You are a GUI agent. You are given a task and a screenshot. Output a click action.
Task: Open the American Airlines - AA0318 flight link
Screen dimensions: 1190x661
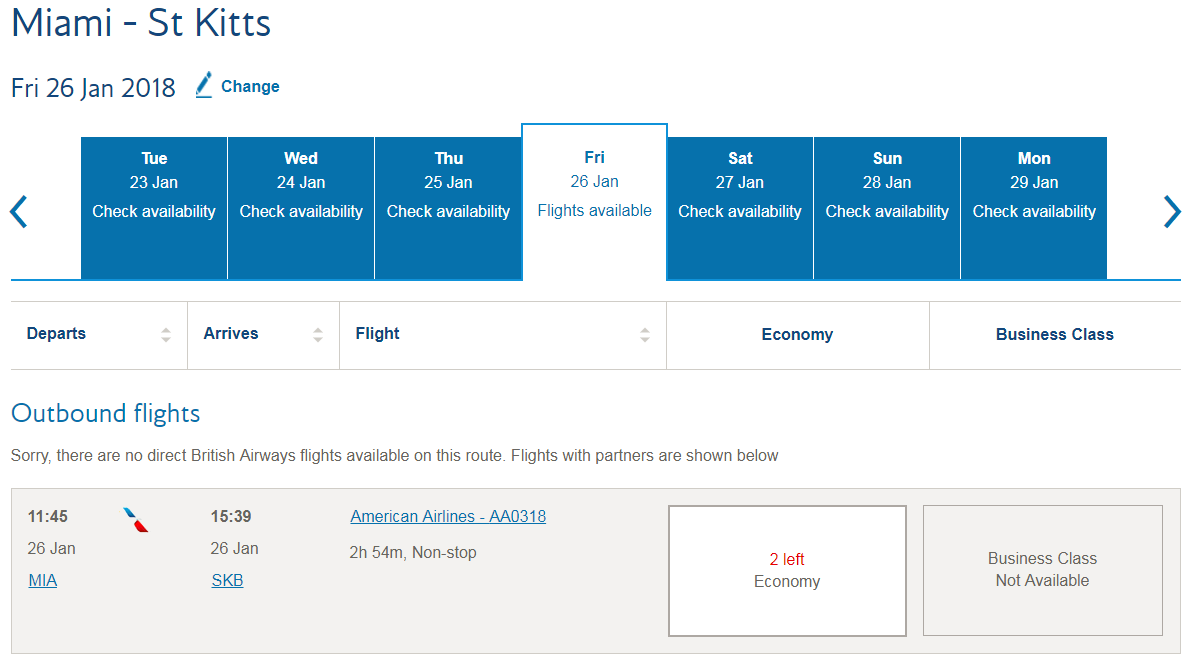point(448,516)
